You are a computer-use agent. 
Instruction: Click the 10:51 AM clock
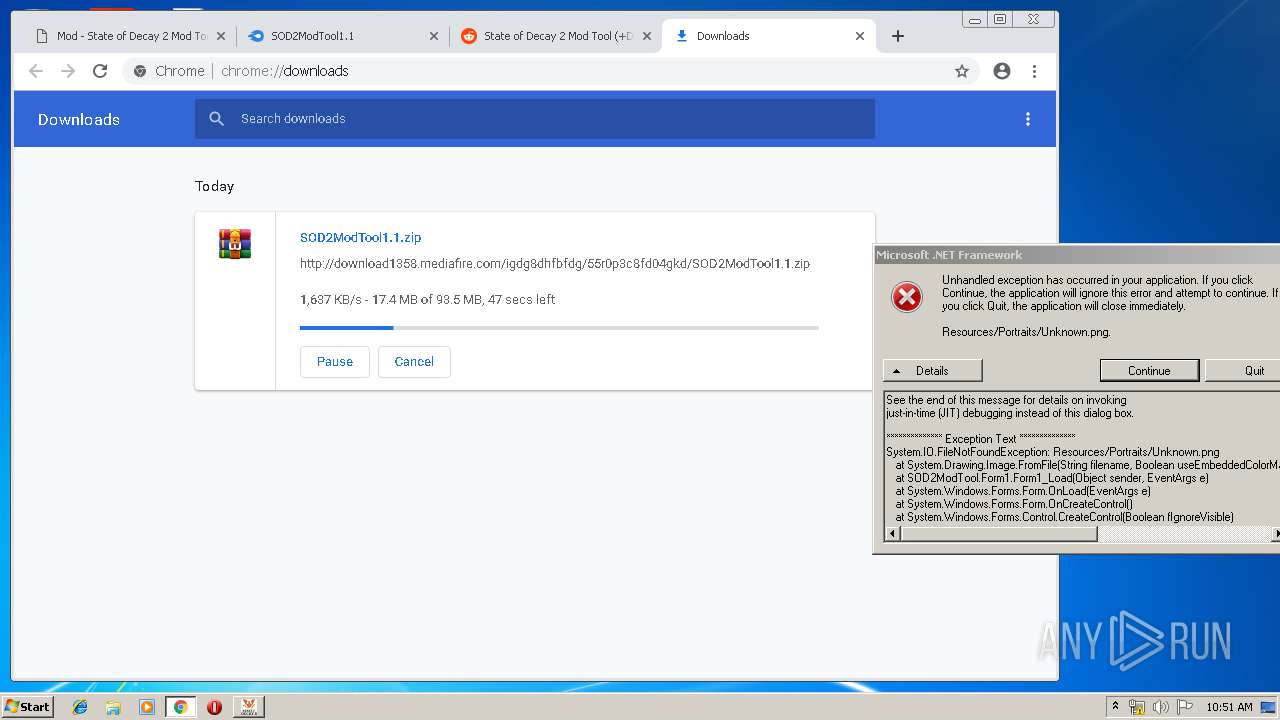pos(1229,707)
